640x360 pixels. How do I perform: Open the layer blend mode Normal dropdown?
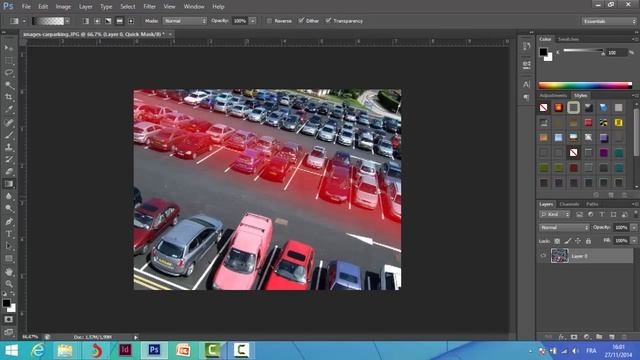(x=564, y=227)
